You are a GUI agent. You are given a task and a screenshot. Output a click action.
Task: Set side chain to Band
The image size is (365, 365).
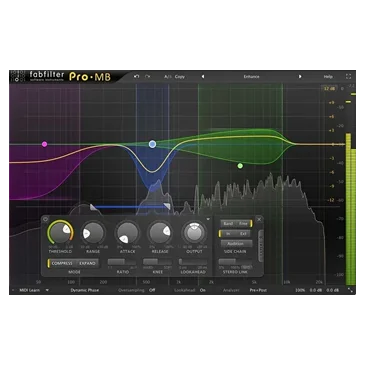click(228, 224)
